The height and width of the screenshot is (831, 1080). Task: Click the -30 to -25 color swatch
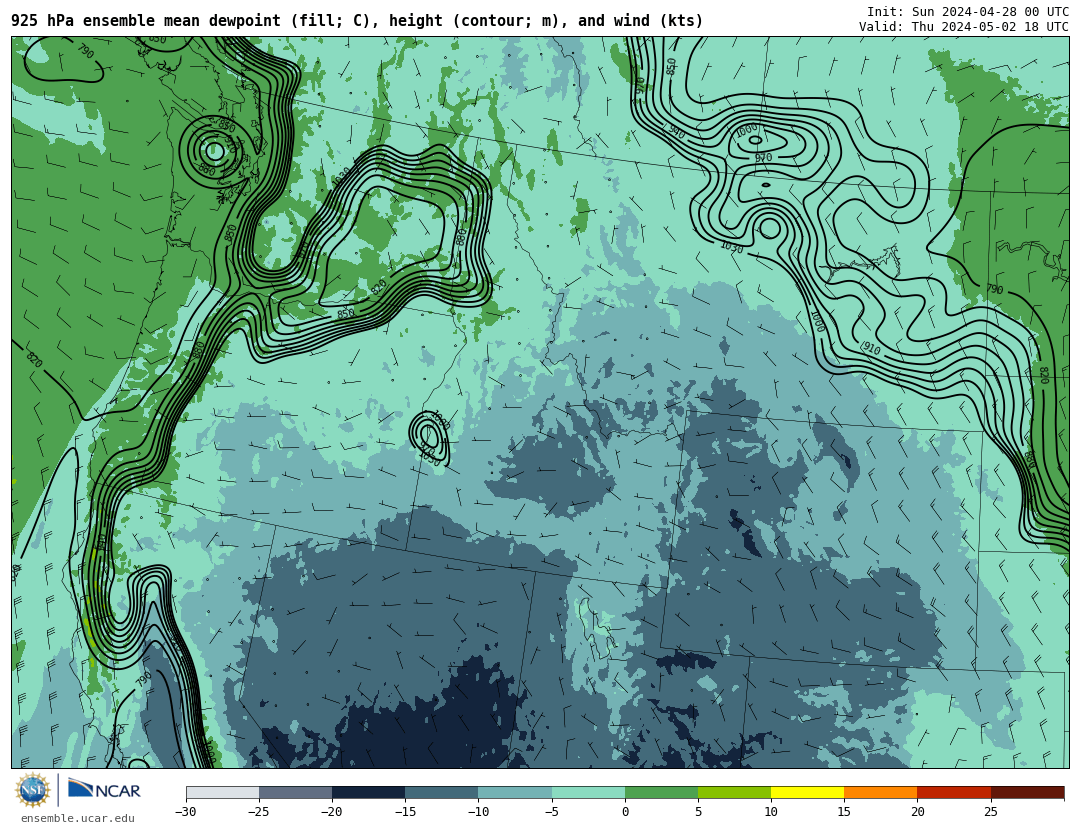pyautogui.click(x=222, y=792)
